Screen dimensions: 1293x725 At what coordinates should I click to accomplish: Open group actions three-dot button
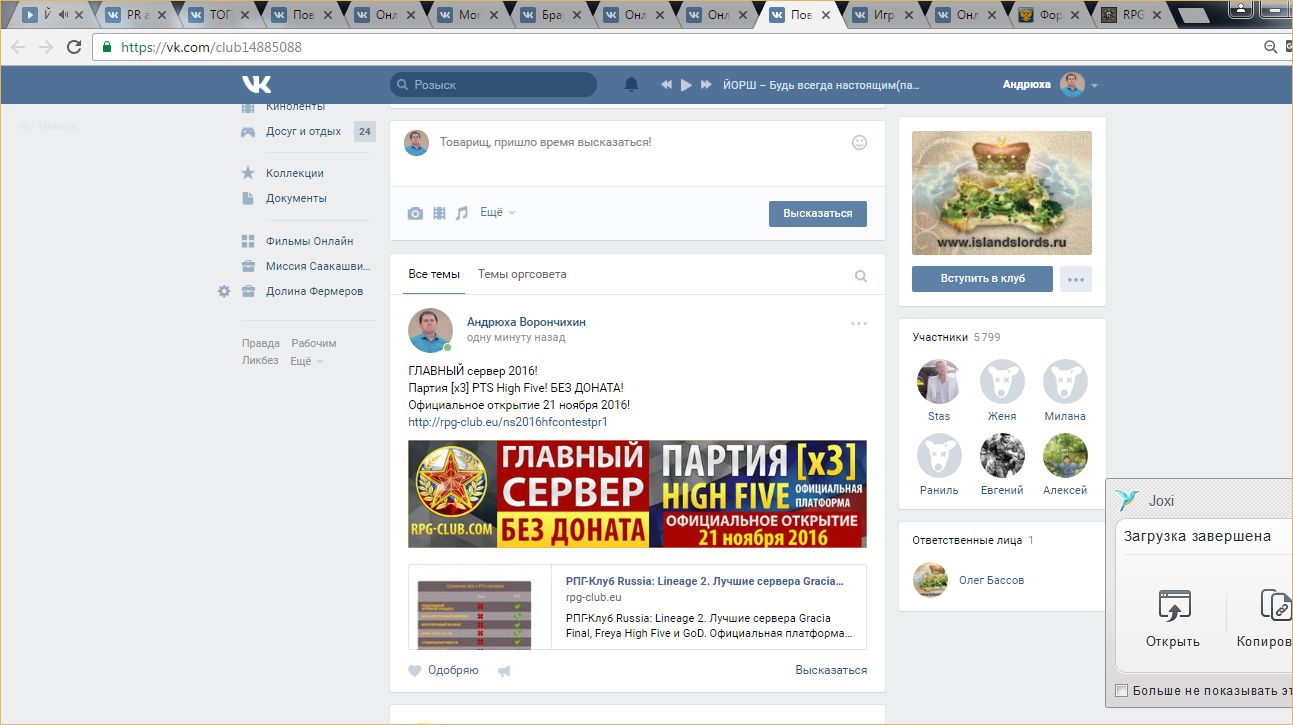1076,279
